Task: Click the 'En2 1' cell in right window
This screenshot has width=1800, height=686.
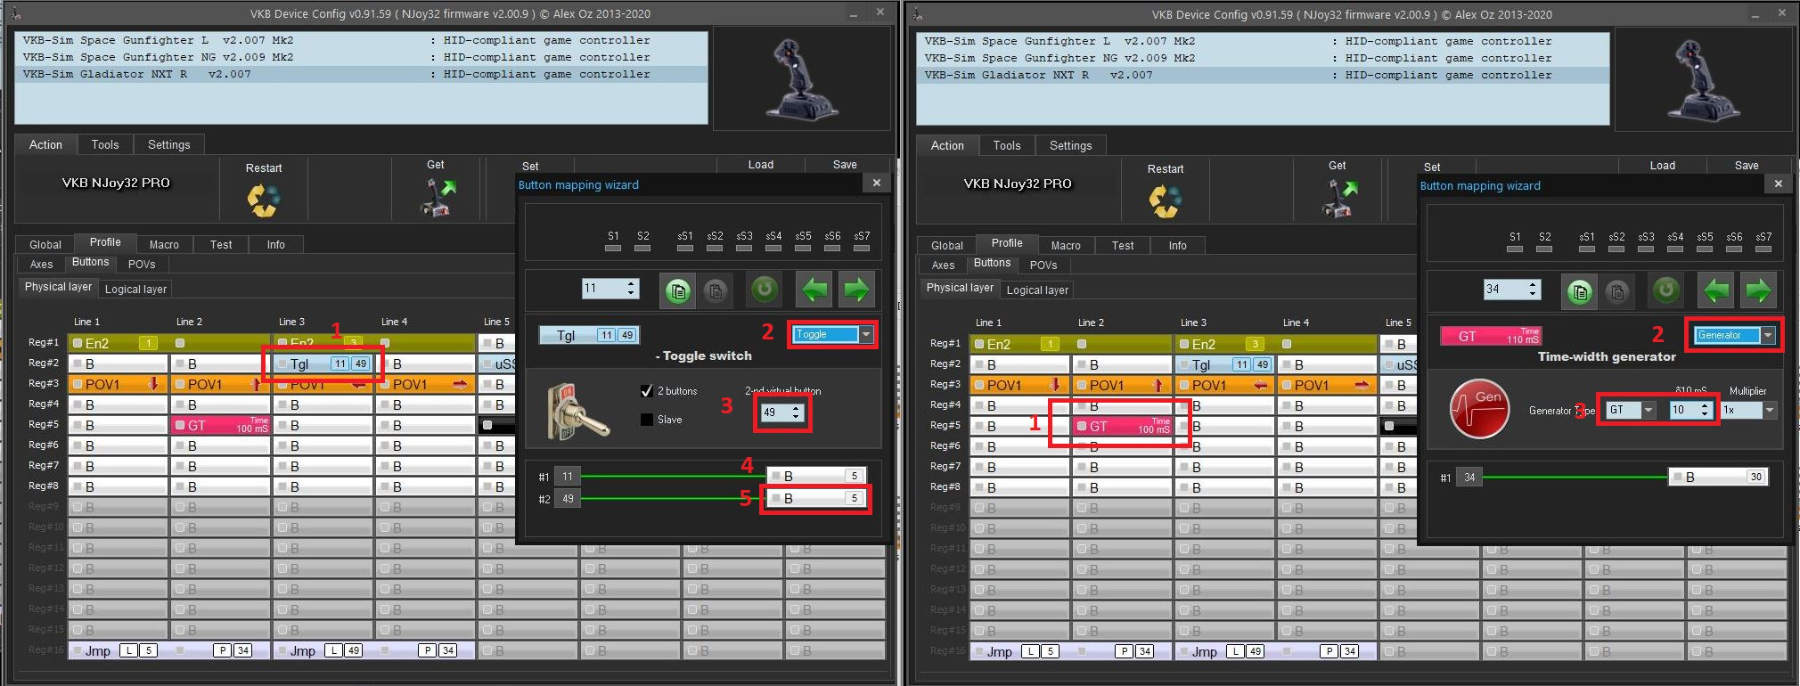Action: pos(1019,344)
